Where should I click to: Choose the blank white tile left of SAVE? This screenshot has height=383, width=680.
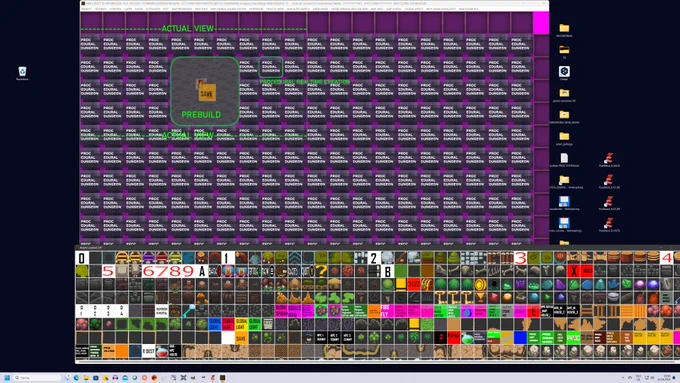[x=228, y=338]
